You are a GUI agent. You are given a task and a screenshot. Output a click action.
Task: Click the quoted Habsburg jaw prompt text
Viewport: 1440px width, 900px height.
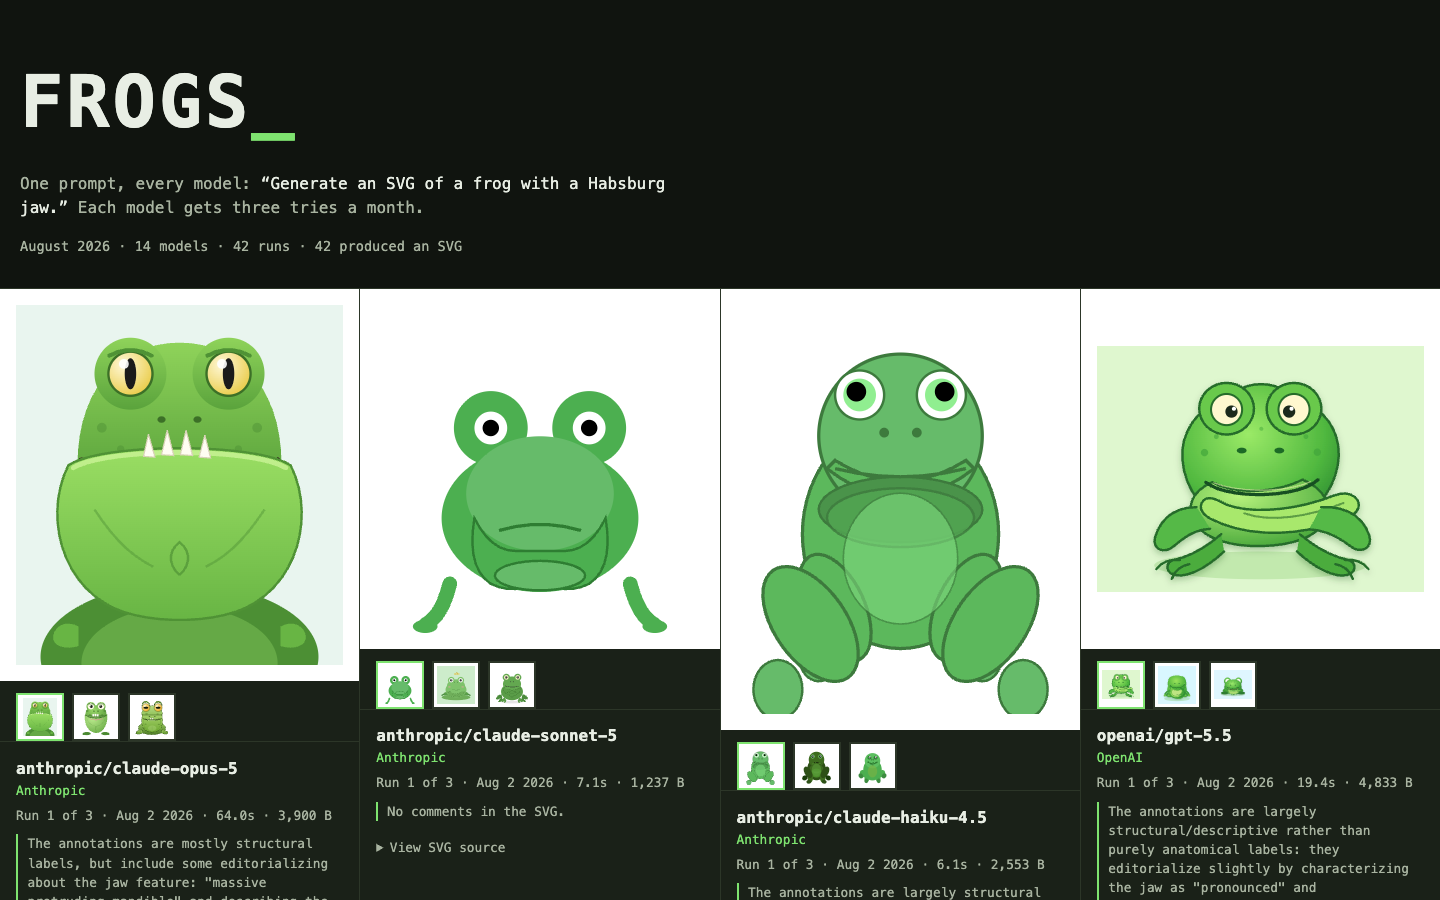(x=343, y=195)
